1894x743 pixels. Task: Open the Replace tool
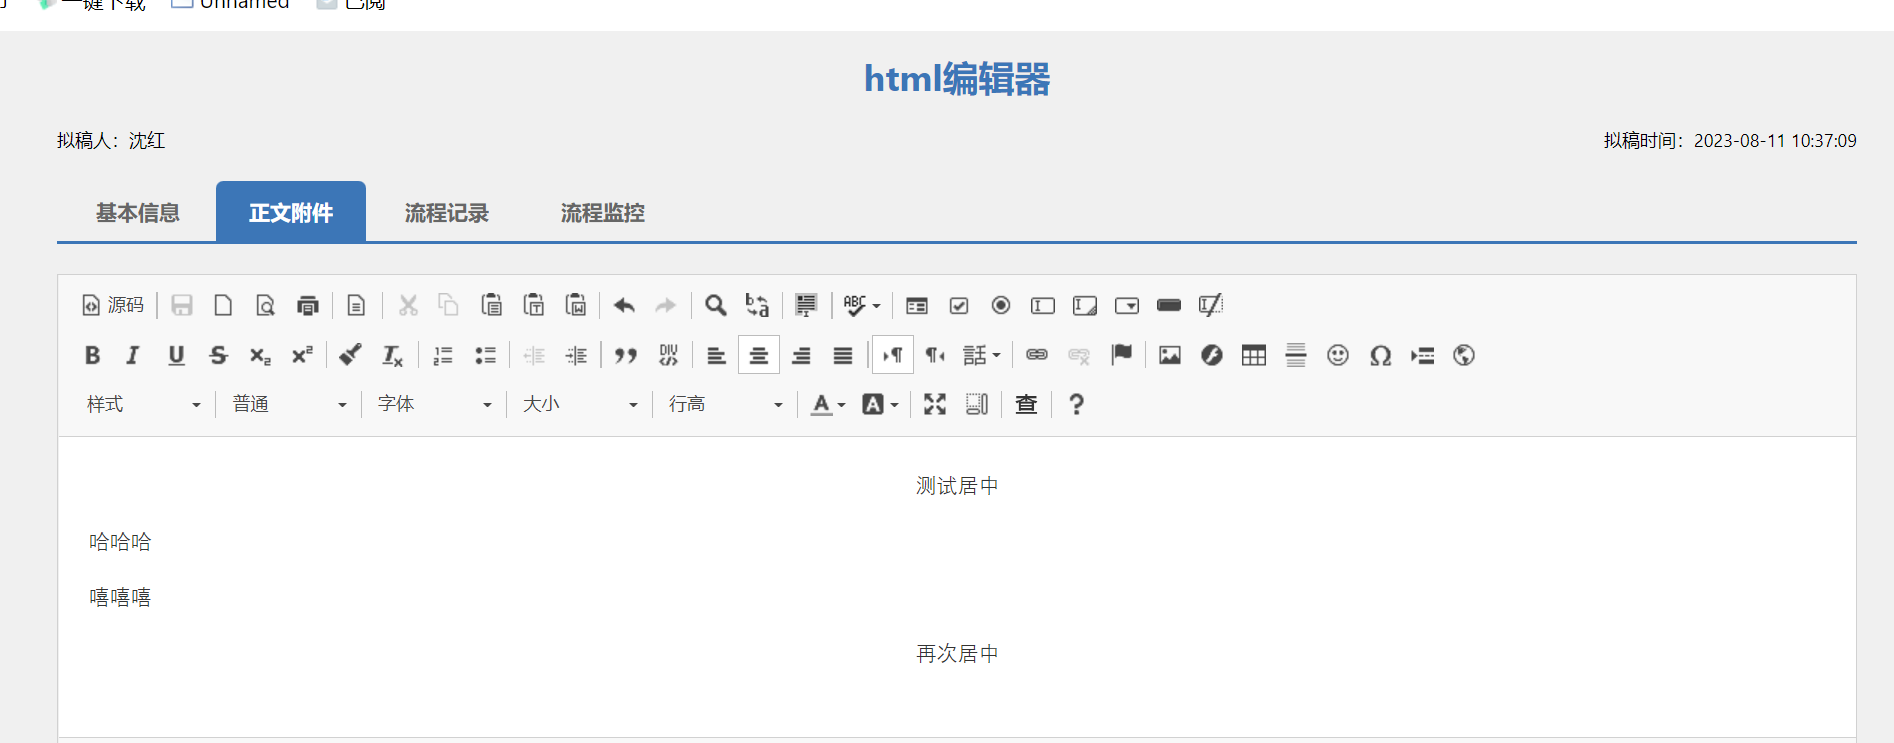pyautogui.click(x=757, y=305)
